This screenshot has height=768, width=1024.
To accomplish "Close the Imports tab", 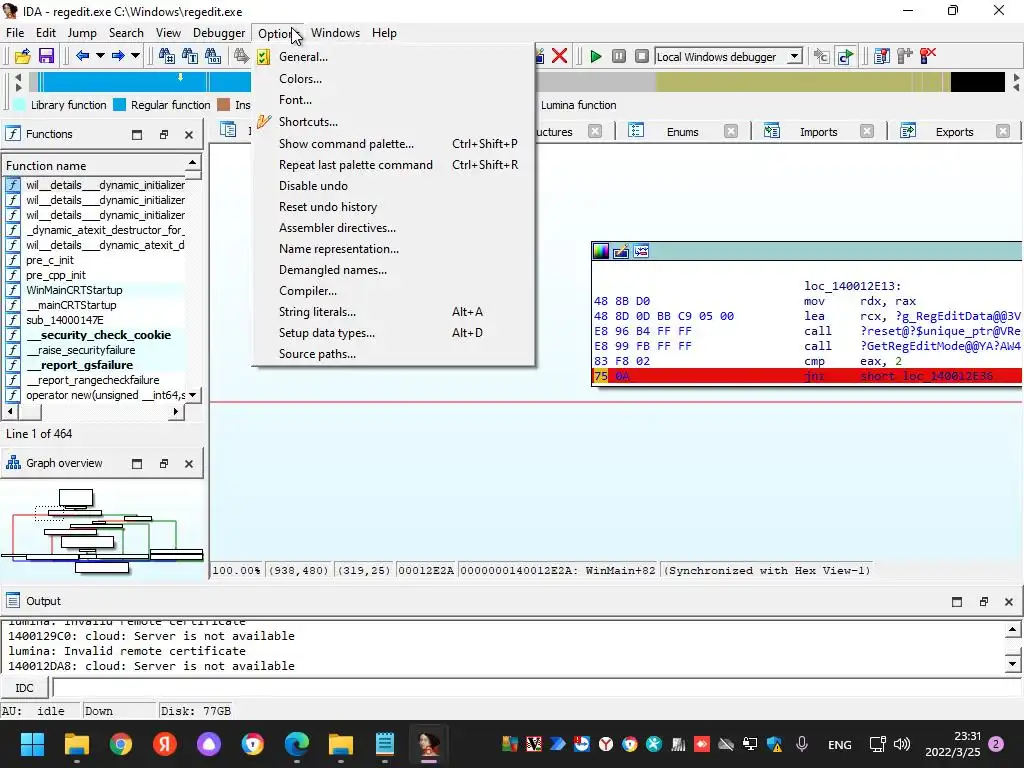I will pyautogui.click(x=867, y=131).
